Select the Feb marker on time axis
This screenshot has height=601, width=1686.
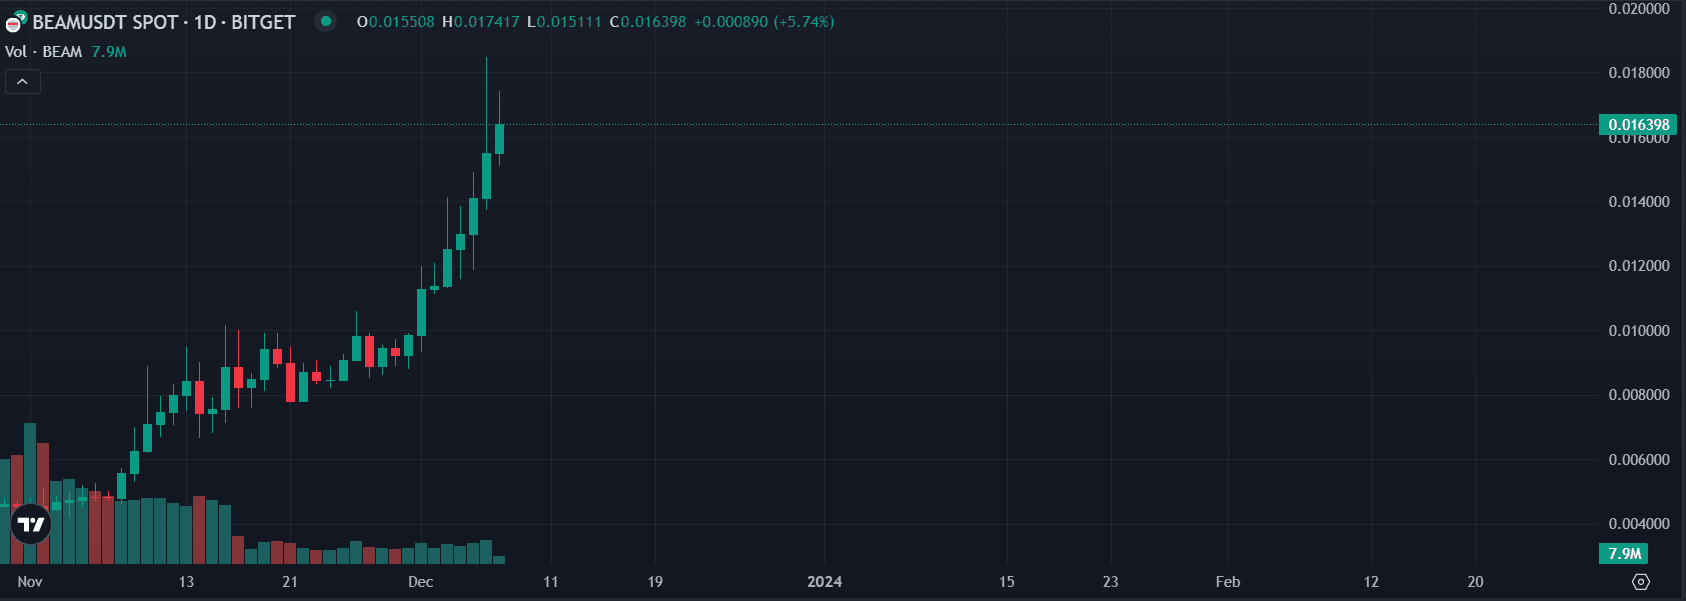pos(1227,582)
